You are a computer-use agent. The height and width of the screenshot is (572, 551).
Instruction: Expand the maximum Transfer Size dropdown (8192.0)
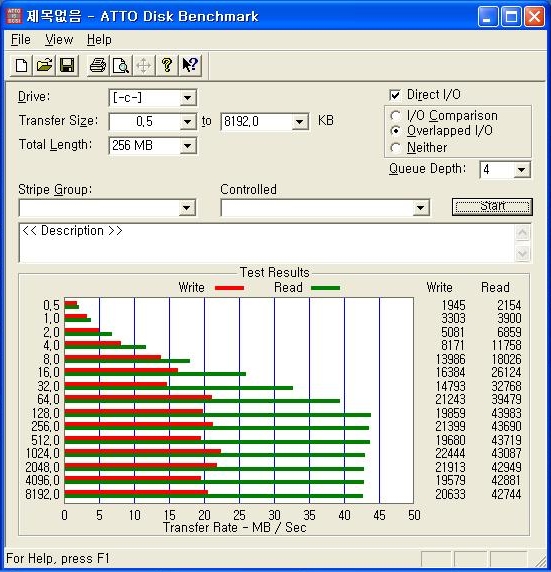coord(300,121)
